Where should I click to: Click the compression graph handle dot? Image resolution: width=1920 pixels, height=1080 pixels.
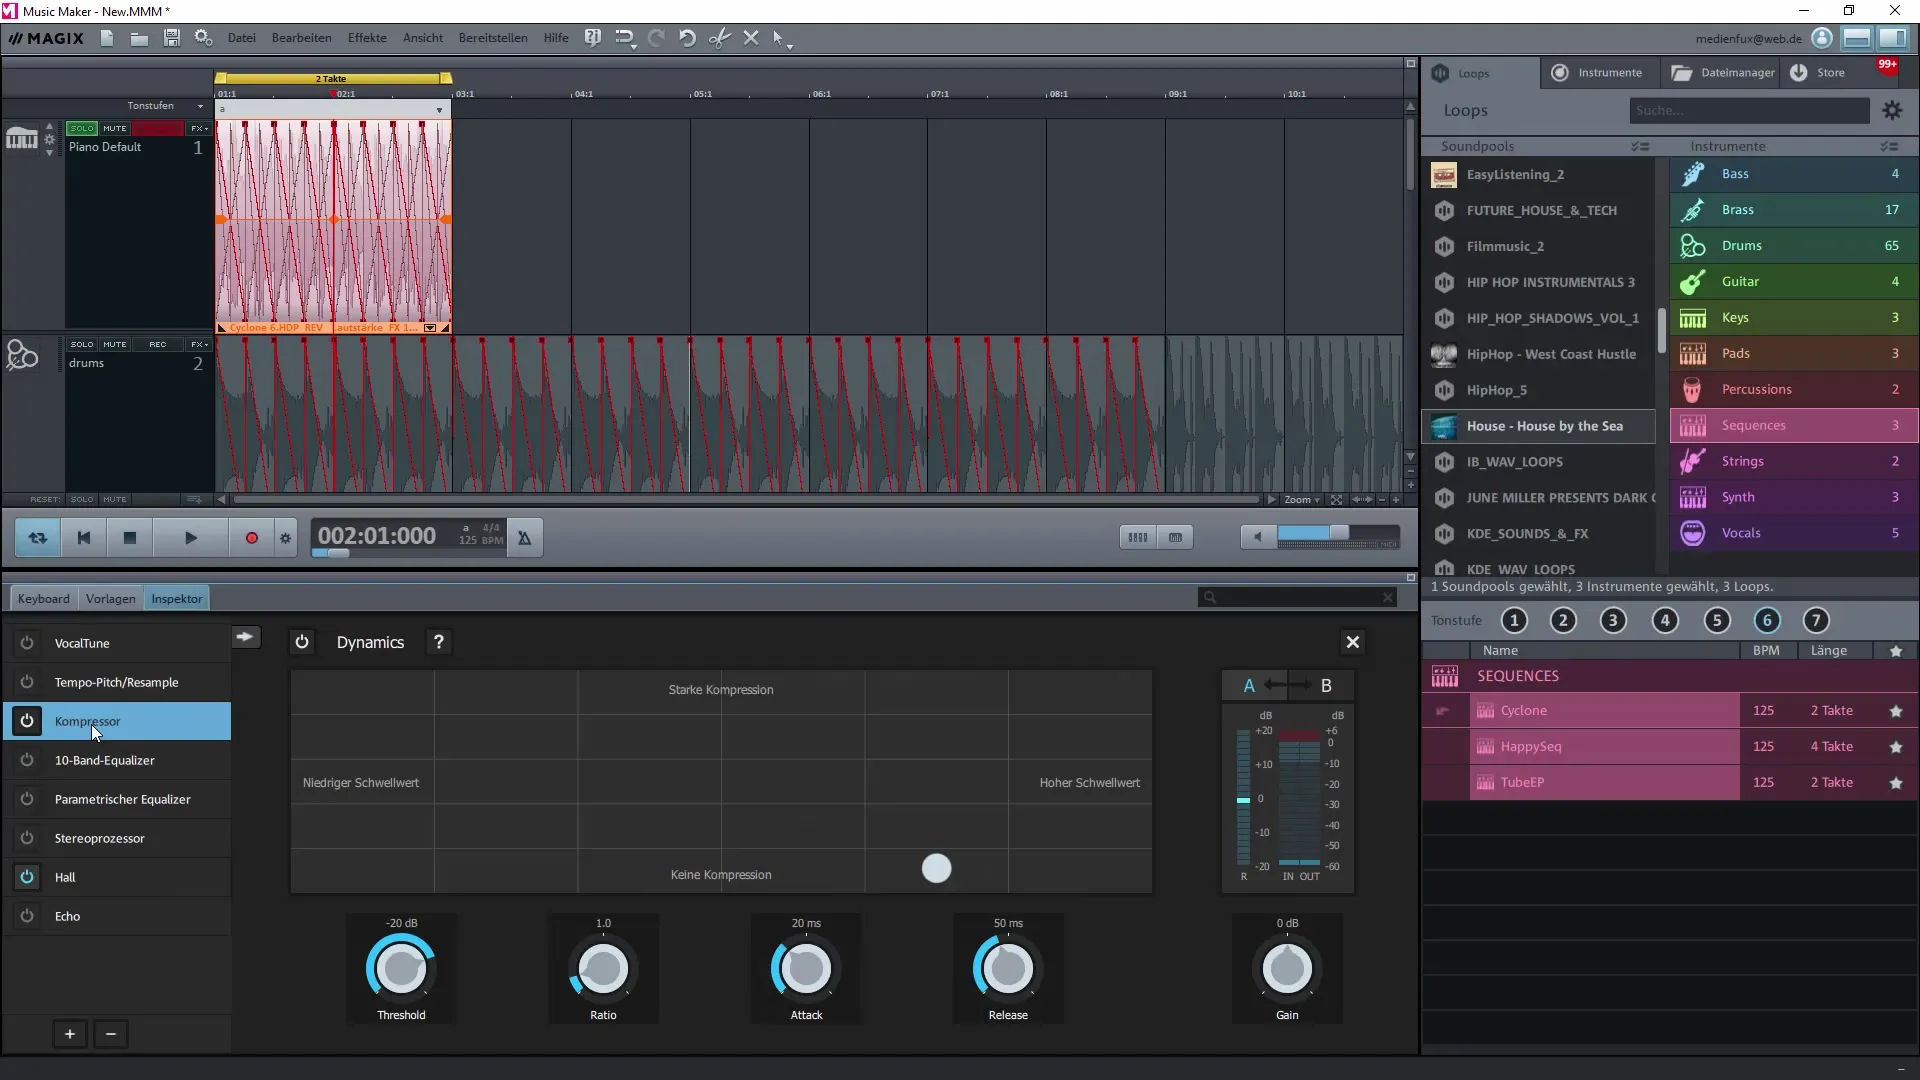[x=936, y=868]
